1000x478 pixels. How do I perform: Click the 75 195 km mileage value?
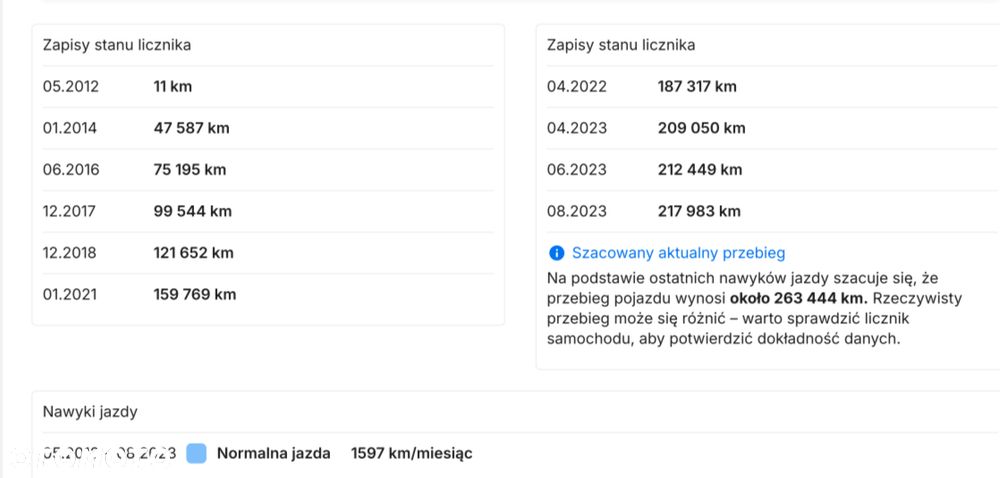[189, 169]
